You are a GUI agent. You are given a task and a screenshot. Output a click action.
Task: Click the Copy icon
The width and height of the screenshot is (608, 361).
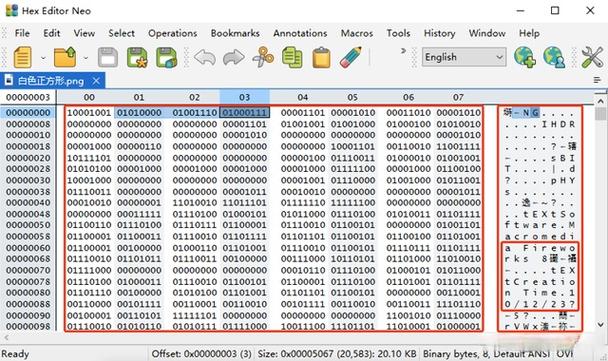click(x=292, y=57)
